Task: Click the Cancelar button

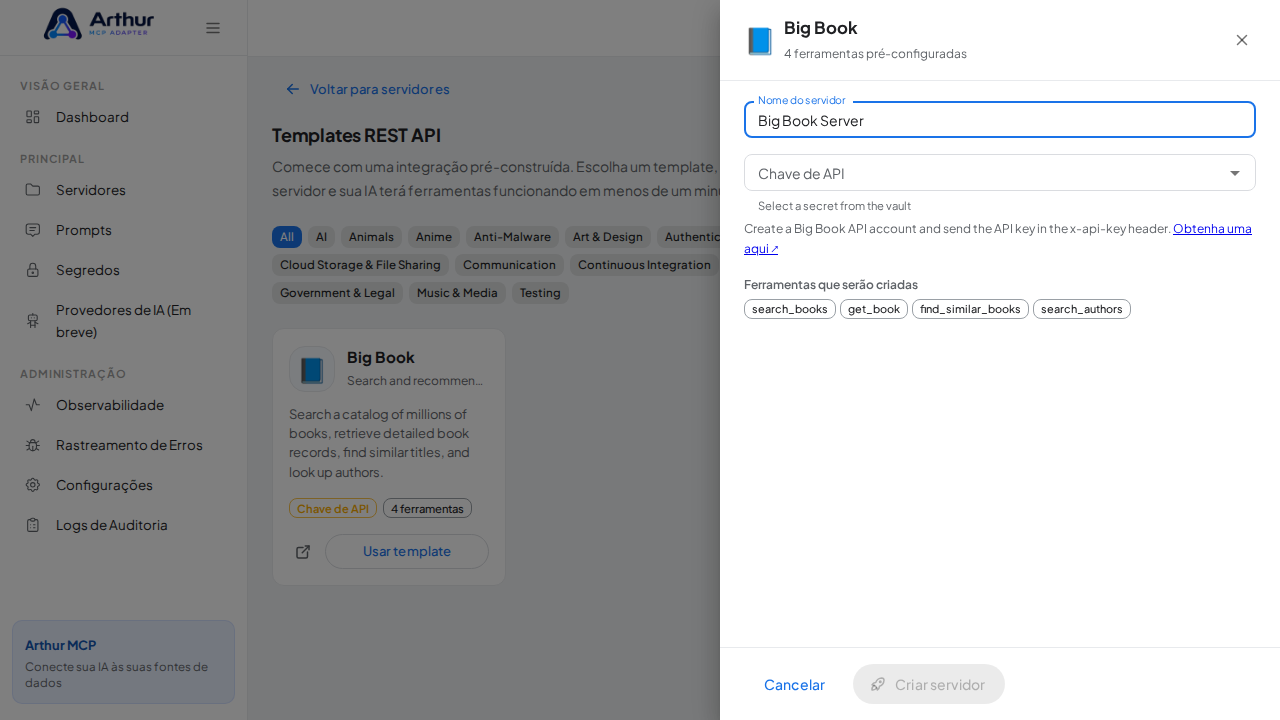Action: click(794, 684)
